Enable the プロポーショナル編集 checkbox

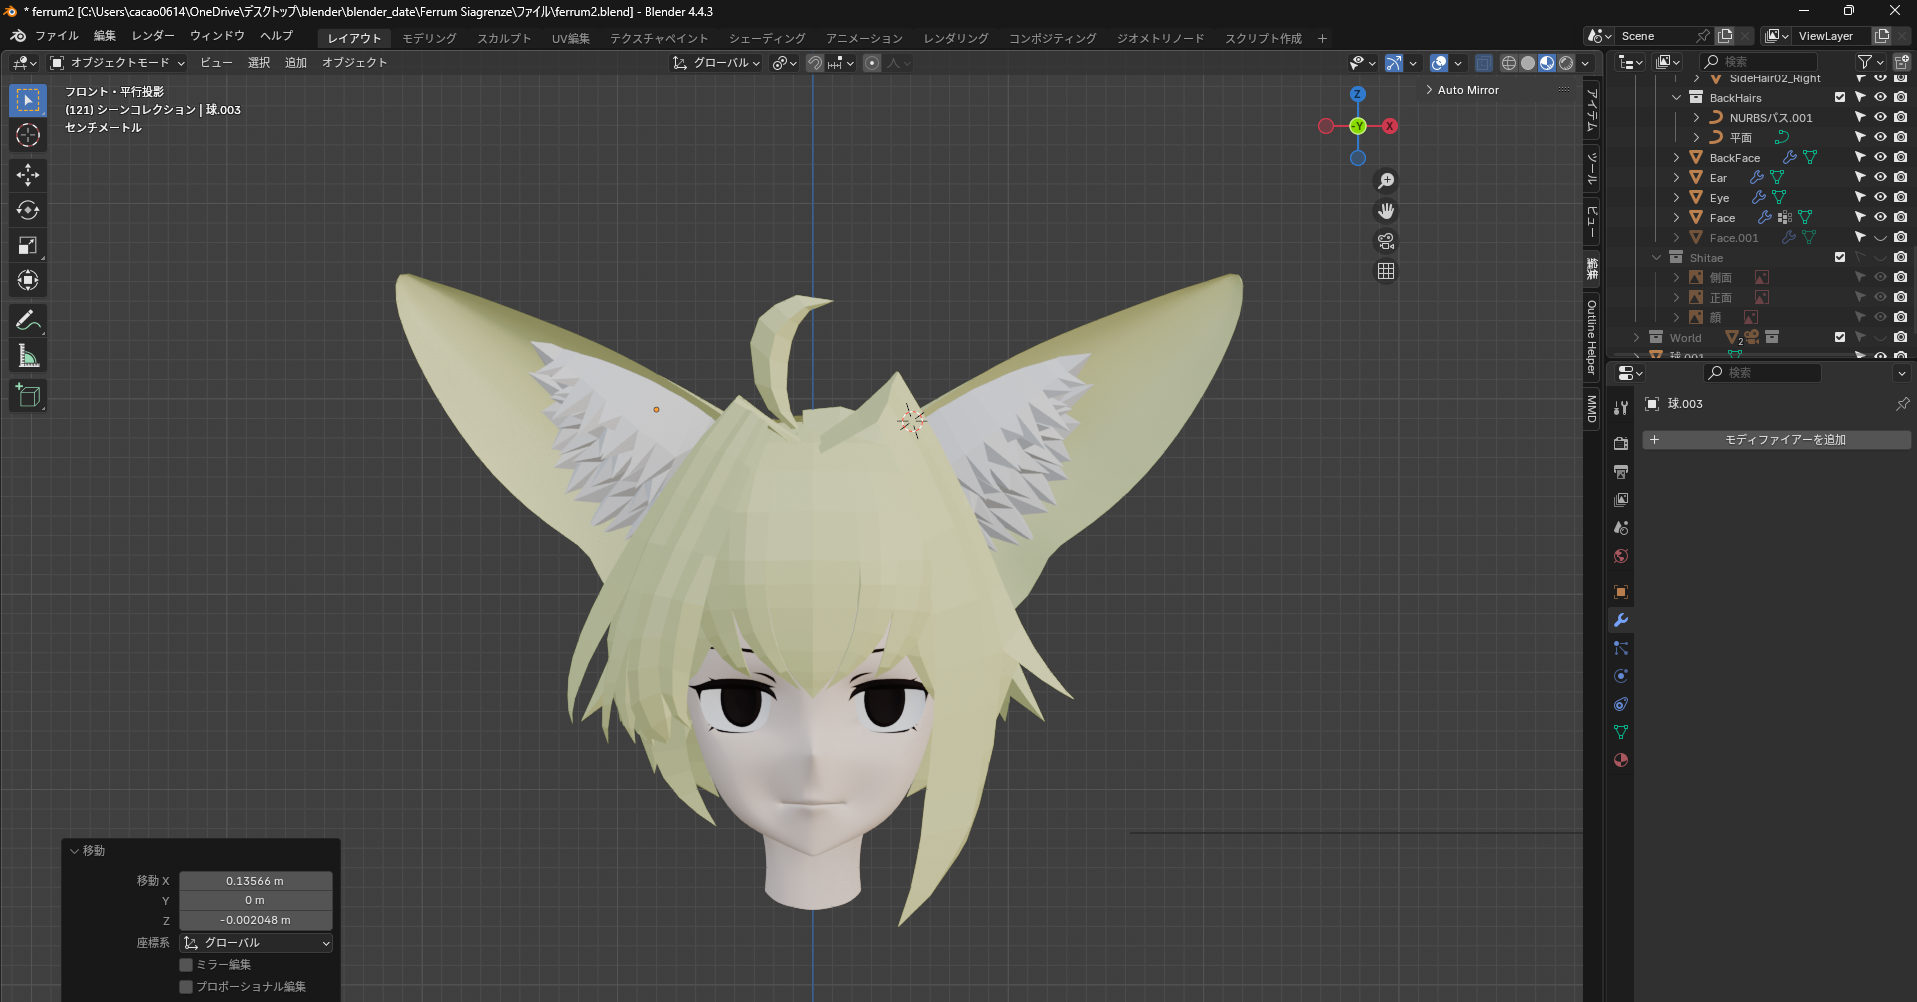(186, 987)
